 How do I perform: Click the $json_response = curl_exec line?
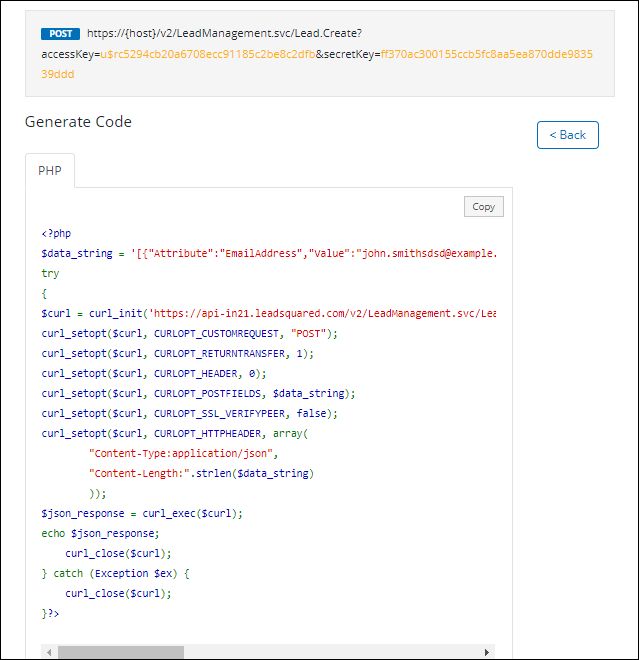pyautogui.click(x=142, y=513)
